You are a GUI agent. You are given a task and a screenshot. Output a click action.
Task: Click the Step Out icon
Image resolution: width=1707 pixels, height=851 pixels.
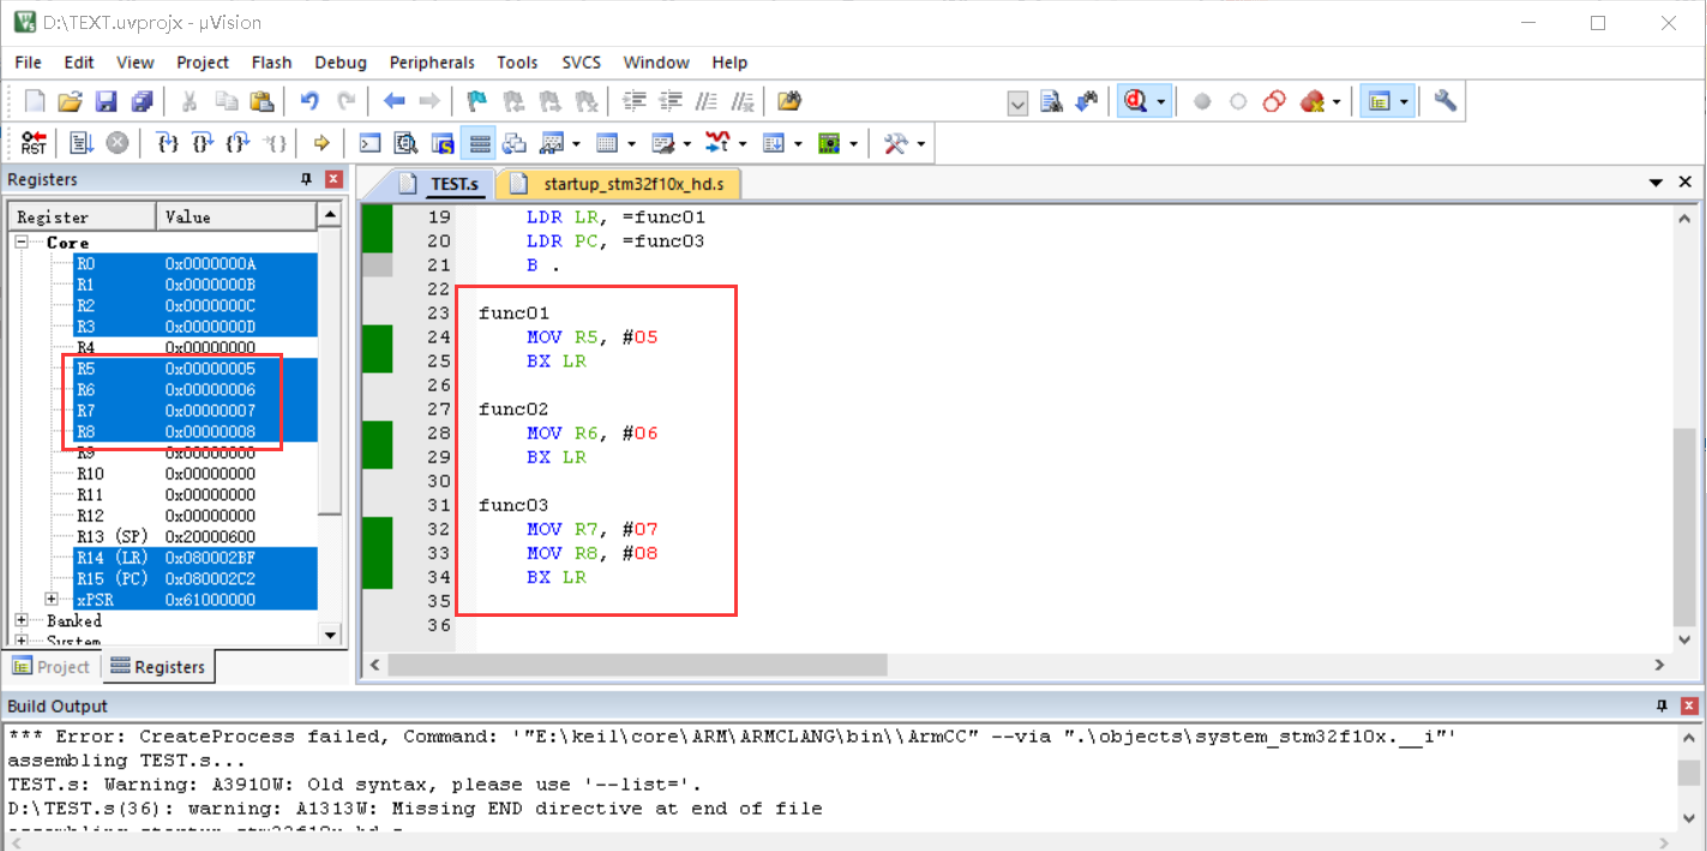point(238,143)
